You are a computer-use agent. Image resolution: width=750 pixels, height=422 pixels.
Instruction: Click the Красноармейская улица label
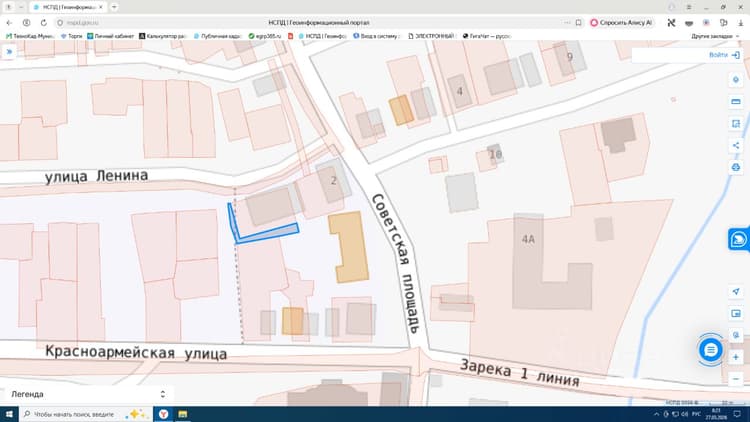[136, 353]
